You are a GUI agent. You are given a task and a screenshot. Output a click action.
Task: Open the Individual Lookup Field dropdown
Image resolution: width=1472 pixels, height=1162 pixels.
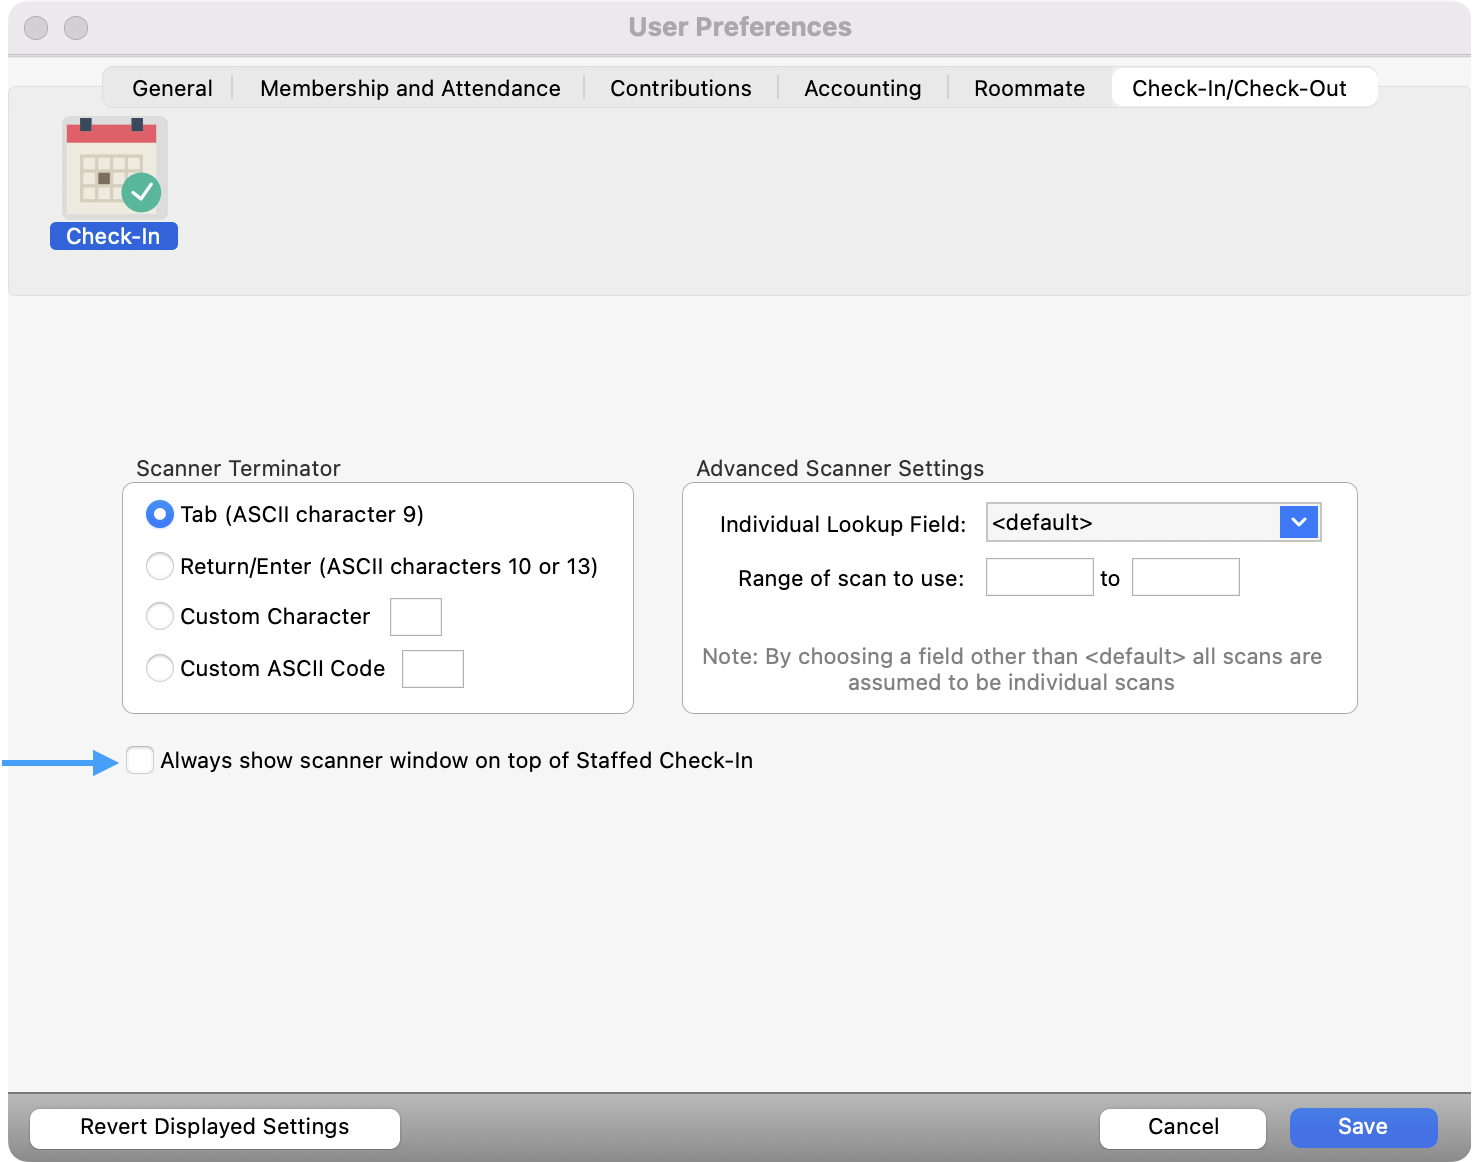pos(1152,521)
